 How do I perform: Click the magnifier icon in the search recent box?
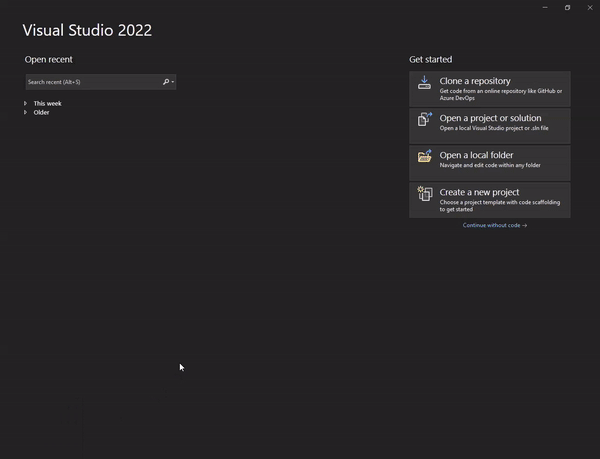(x=166, y=82)
